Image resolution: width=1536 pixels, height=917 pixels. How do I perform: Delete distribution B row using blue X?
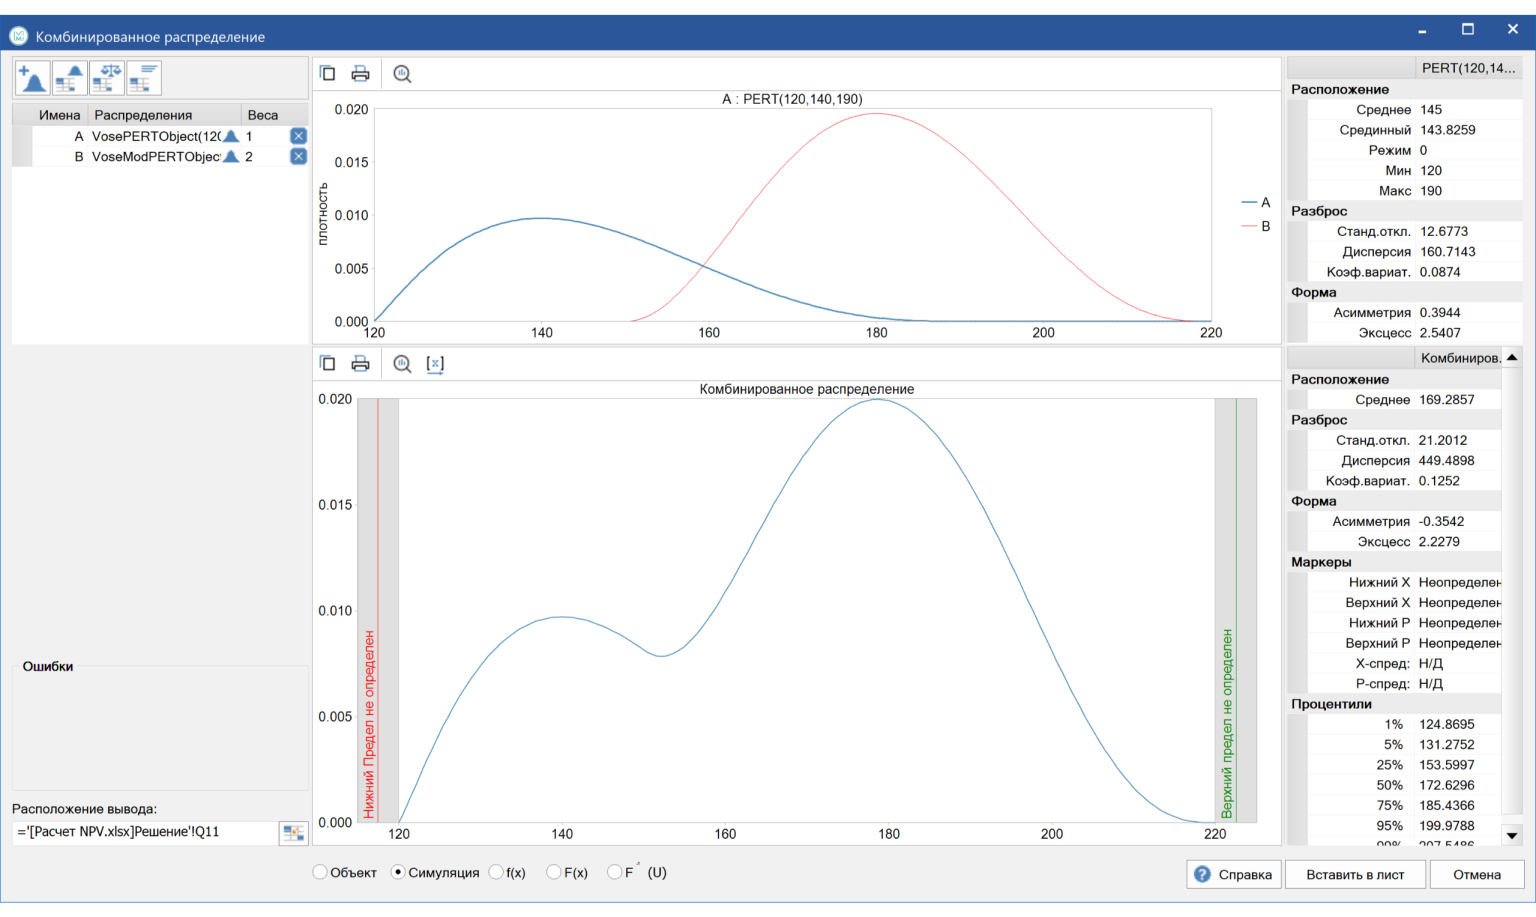point(298,157)
